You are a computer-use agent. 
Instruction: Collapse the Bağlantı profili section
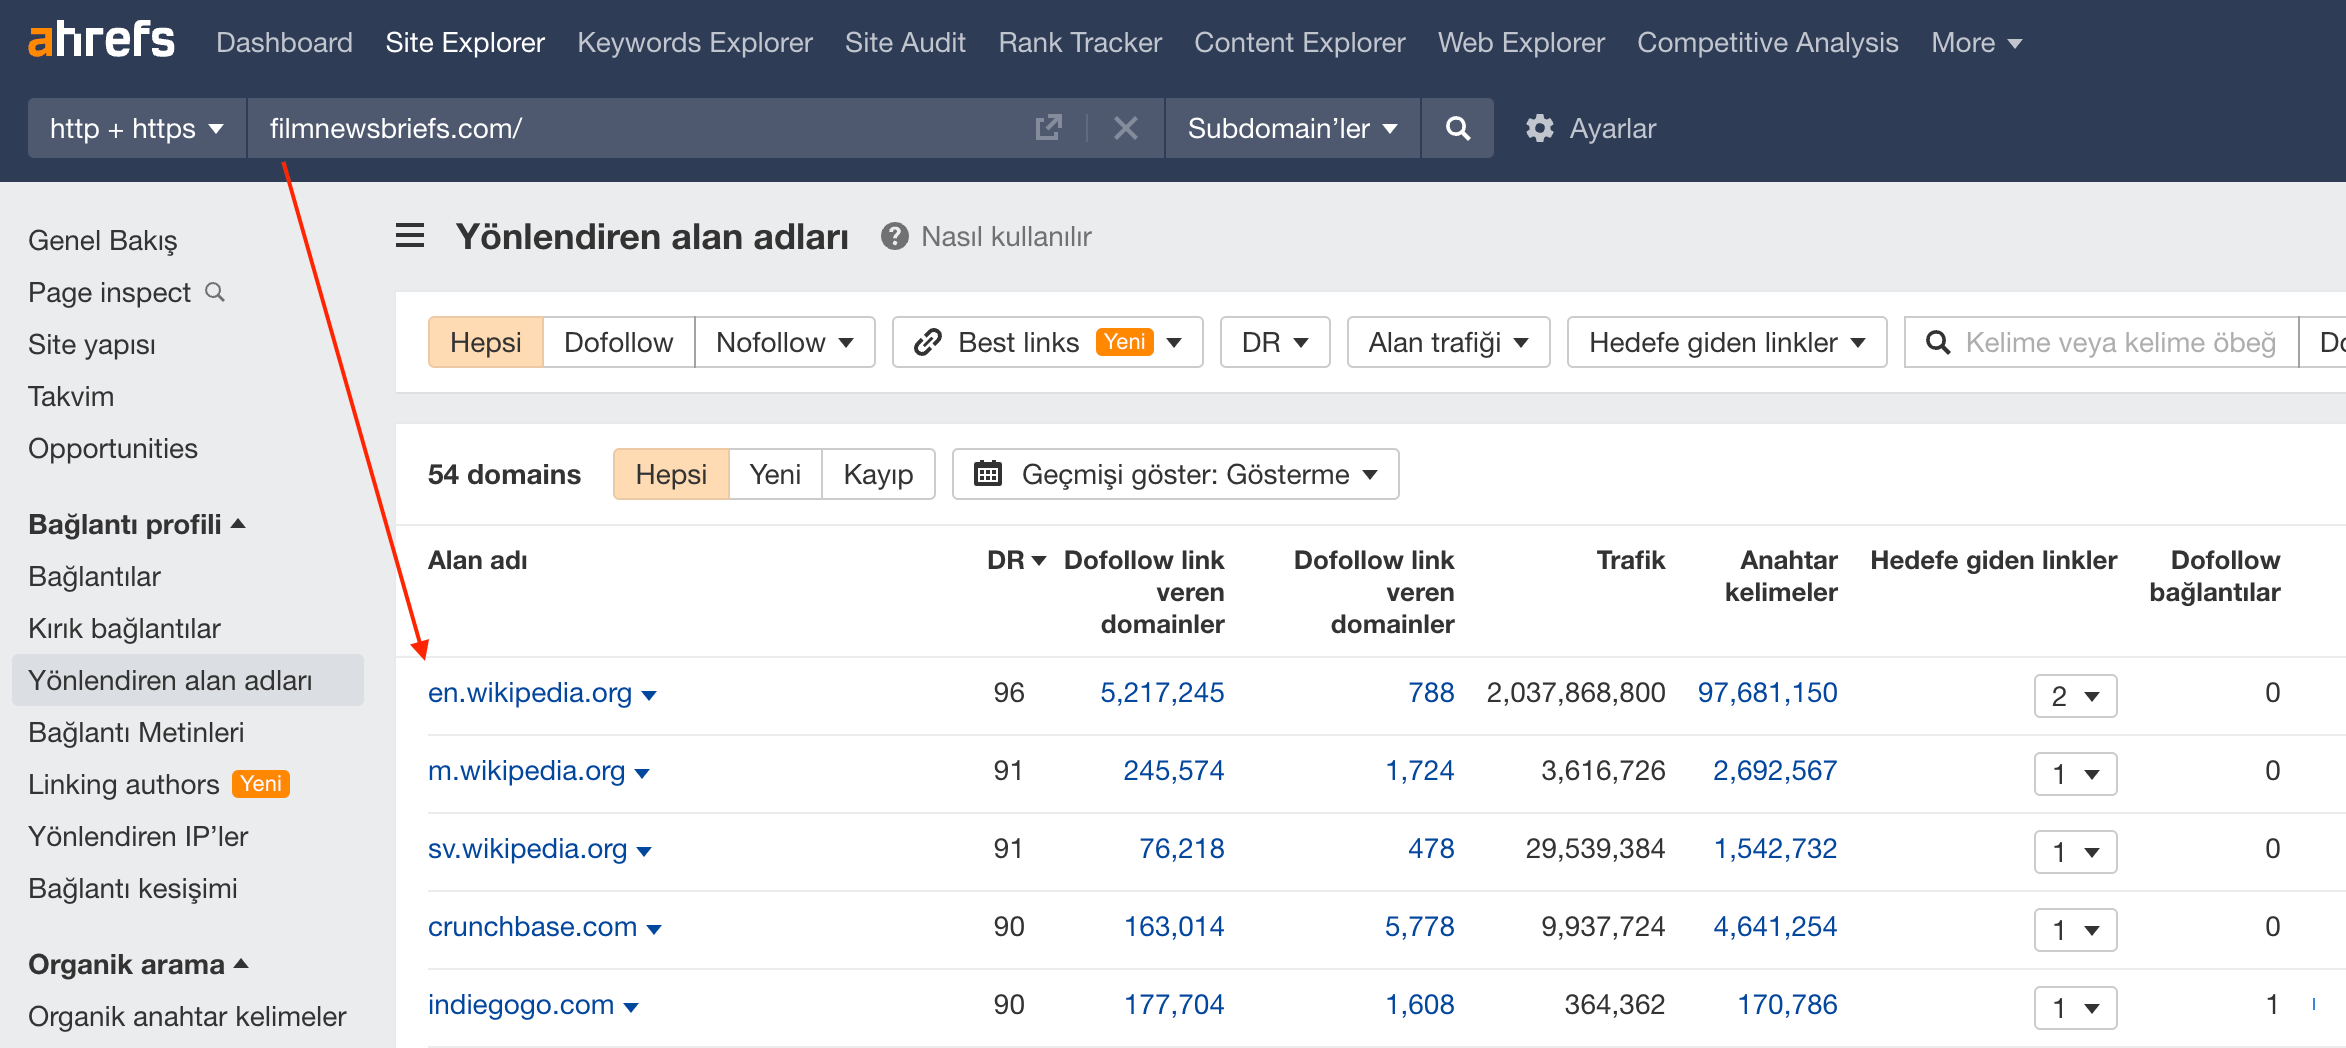(137, 524)
